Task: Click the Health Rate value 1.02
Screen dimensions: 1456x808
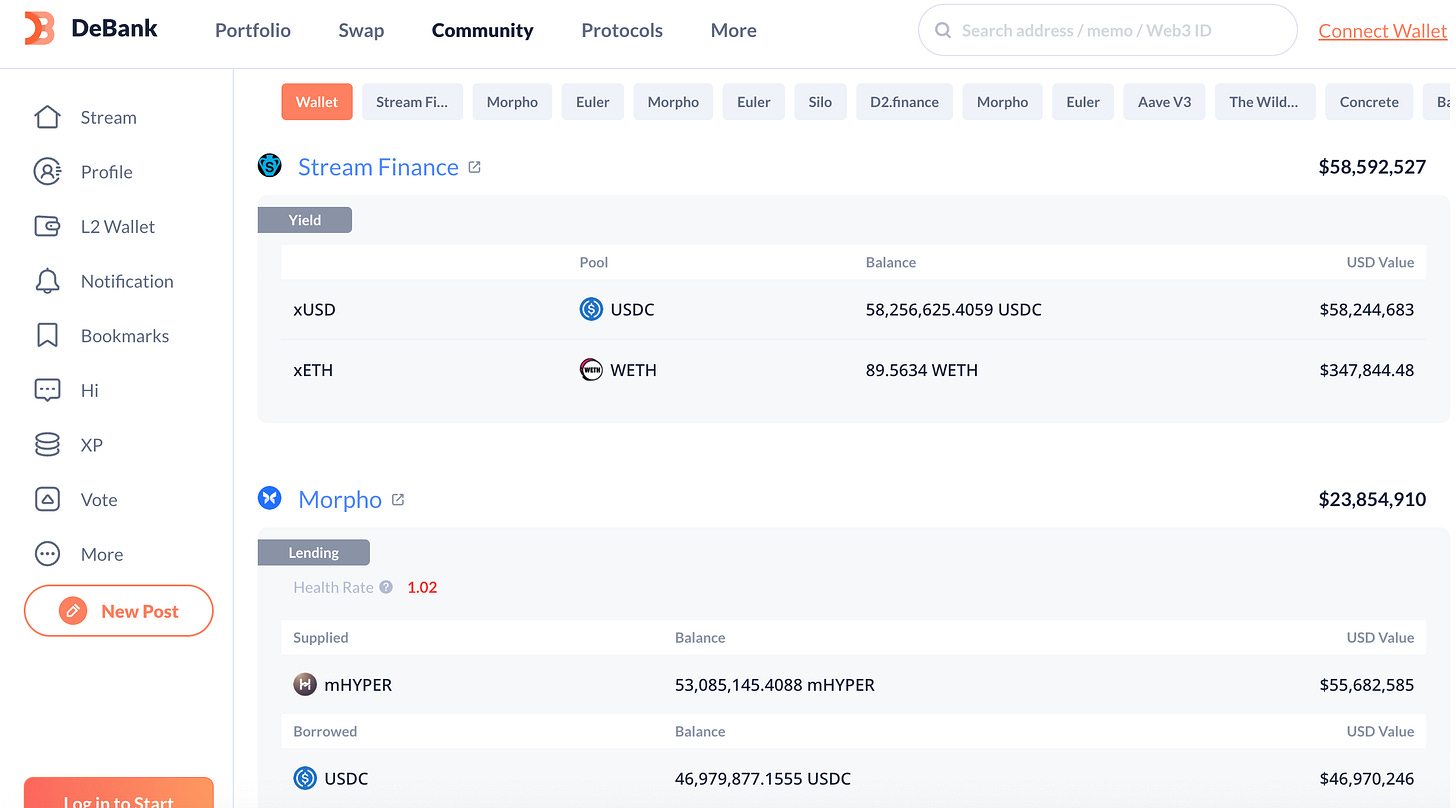Action: click(422, 587)
